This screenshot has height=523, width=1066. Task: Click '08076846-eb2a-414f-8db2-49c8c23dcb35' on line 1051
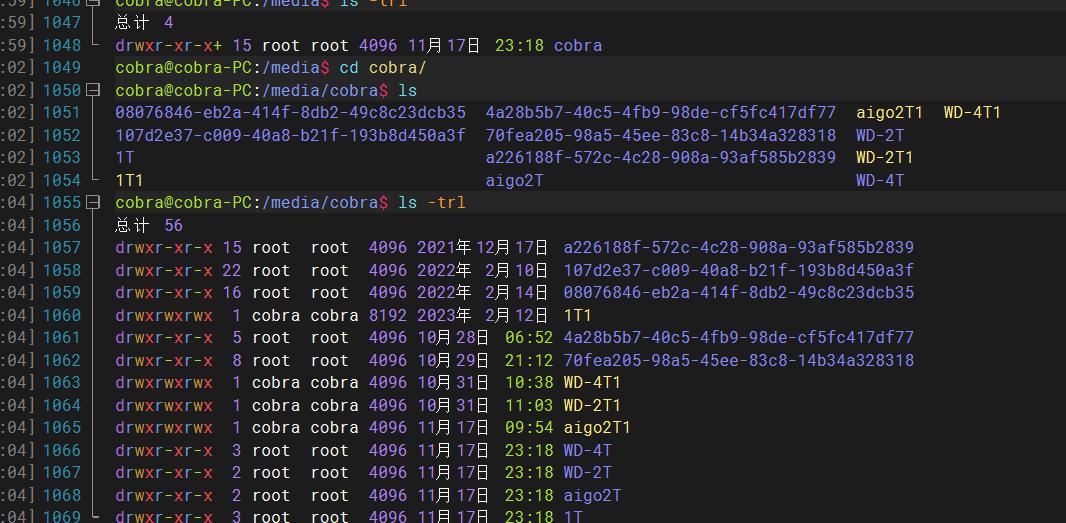(290, 113)
